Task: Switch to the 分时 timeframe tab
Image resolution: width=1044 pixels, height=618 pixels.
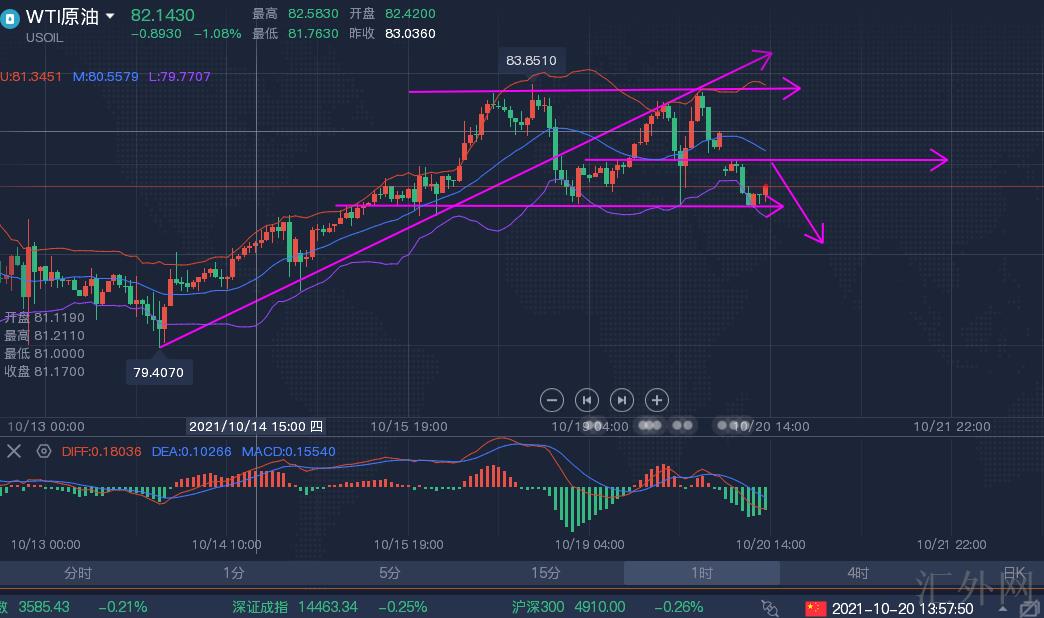Action: point(78,573)
